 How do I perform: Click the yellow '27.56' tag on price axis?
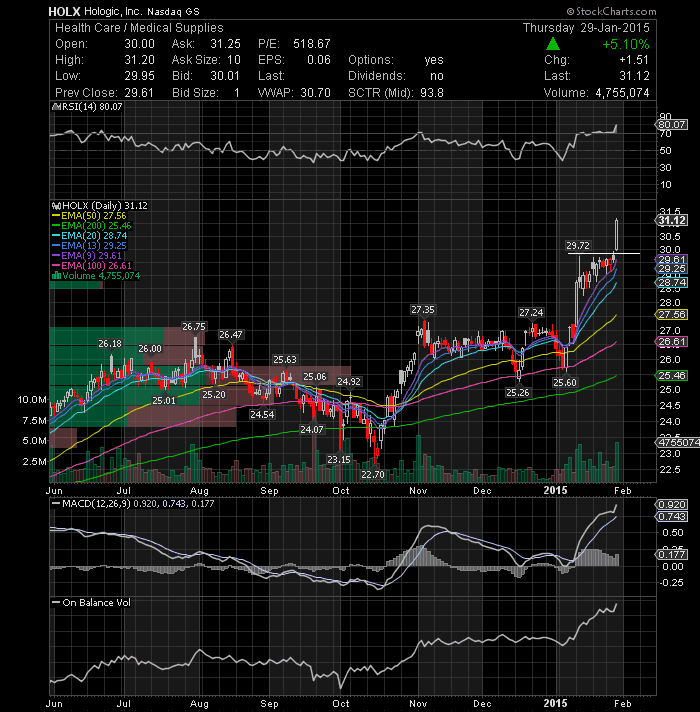[672, 315]
